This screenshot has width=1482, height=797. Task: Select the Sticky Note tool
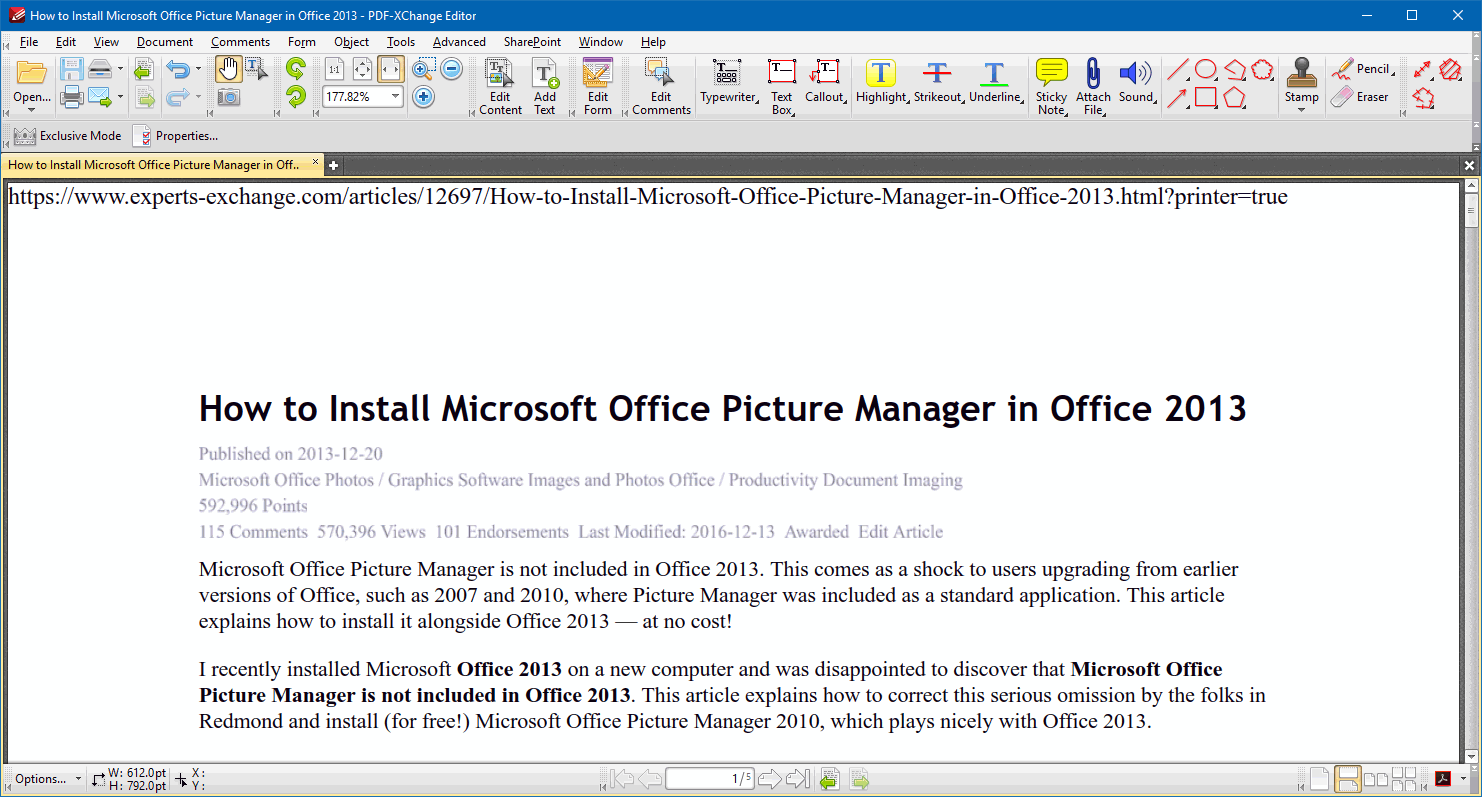tap(1051, 87)
